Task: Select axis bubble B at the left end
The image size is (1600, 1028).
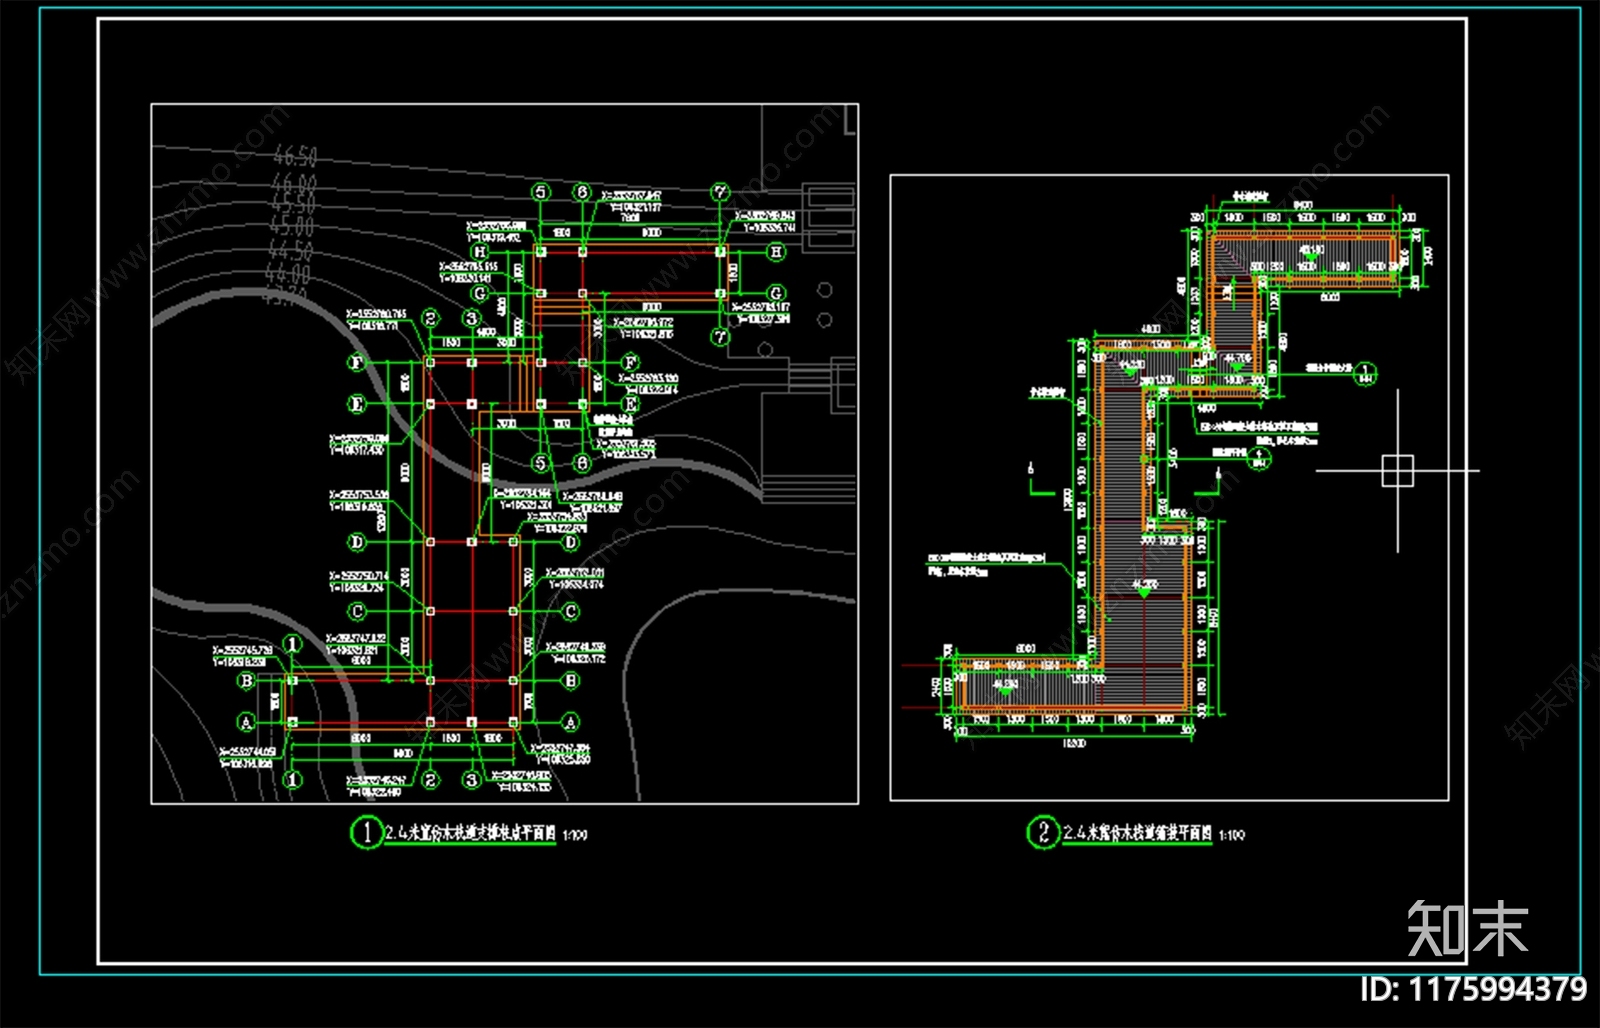Action: (246, 681)
